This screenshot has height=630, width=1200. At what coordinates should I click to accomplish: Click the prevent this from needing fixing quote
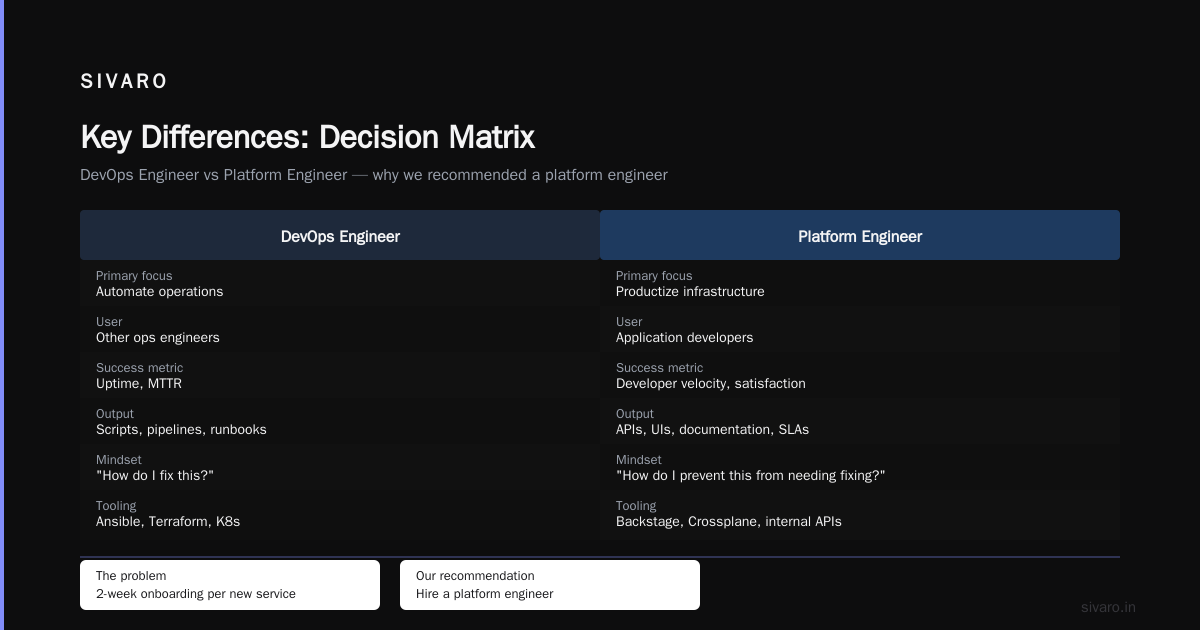(751, 476)
